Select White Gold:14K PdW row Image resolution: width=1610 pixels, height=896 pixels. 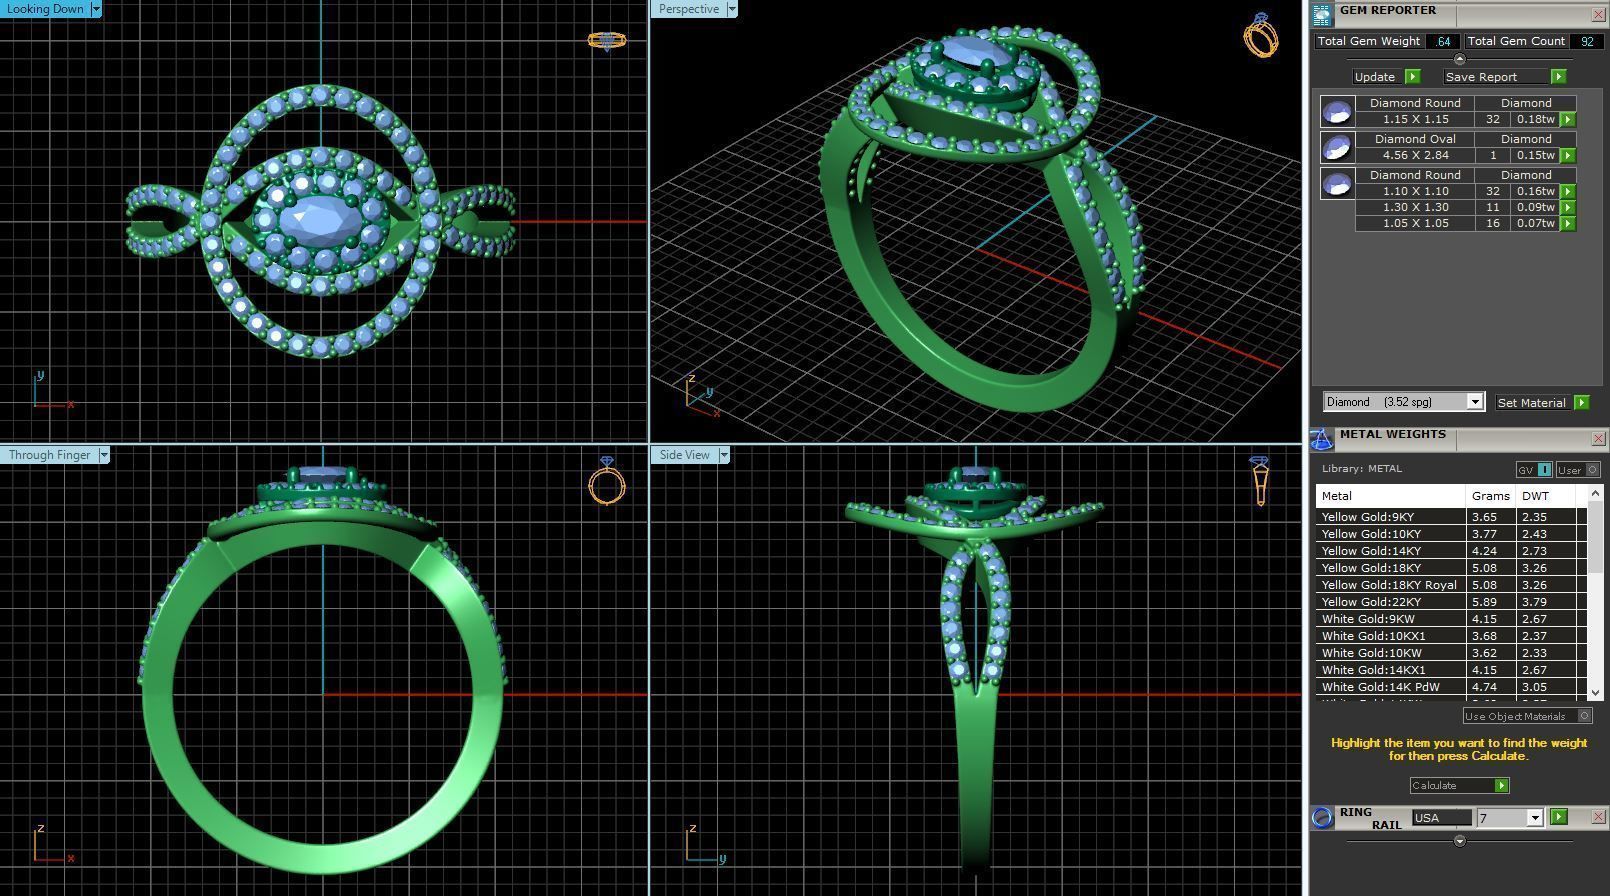click(x=1450, y=687)
